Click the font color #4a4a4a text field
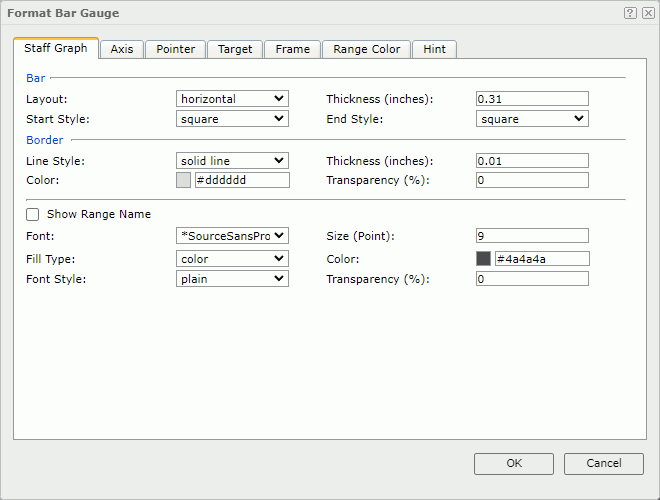The width and height of the screenshot is (660, 500). (542, 259)
